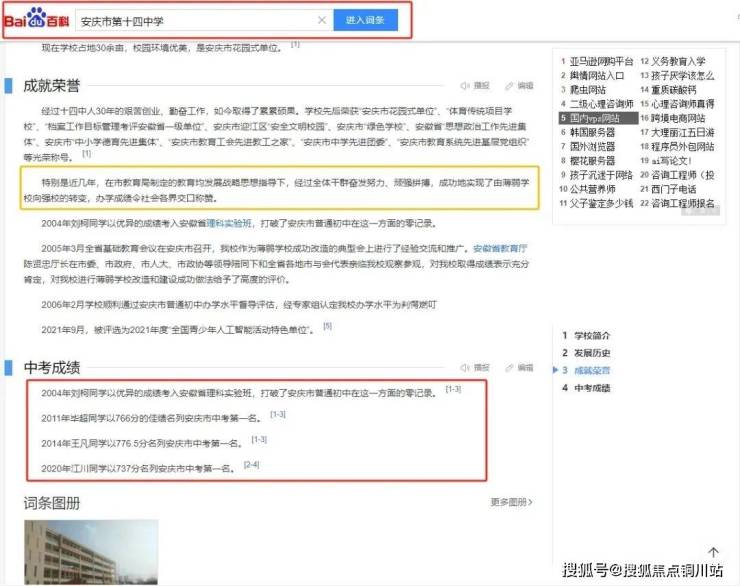The width and height of the screenshot is (740, 586).
Task: Open 更多图册 to view more photos
Action: 511,502
